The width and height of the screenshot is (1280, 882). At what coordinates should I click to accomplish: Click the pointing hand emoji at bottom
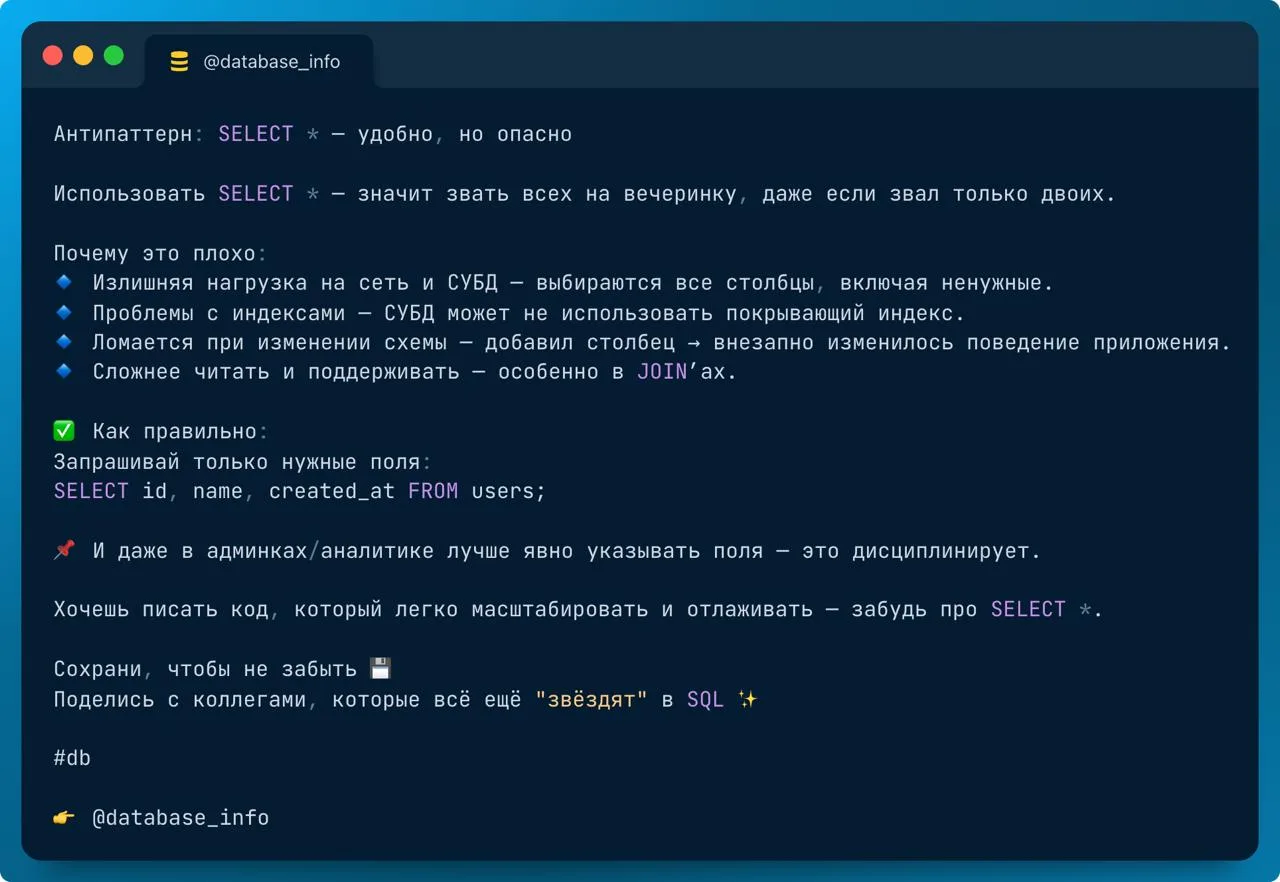click(64, 818)
